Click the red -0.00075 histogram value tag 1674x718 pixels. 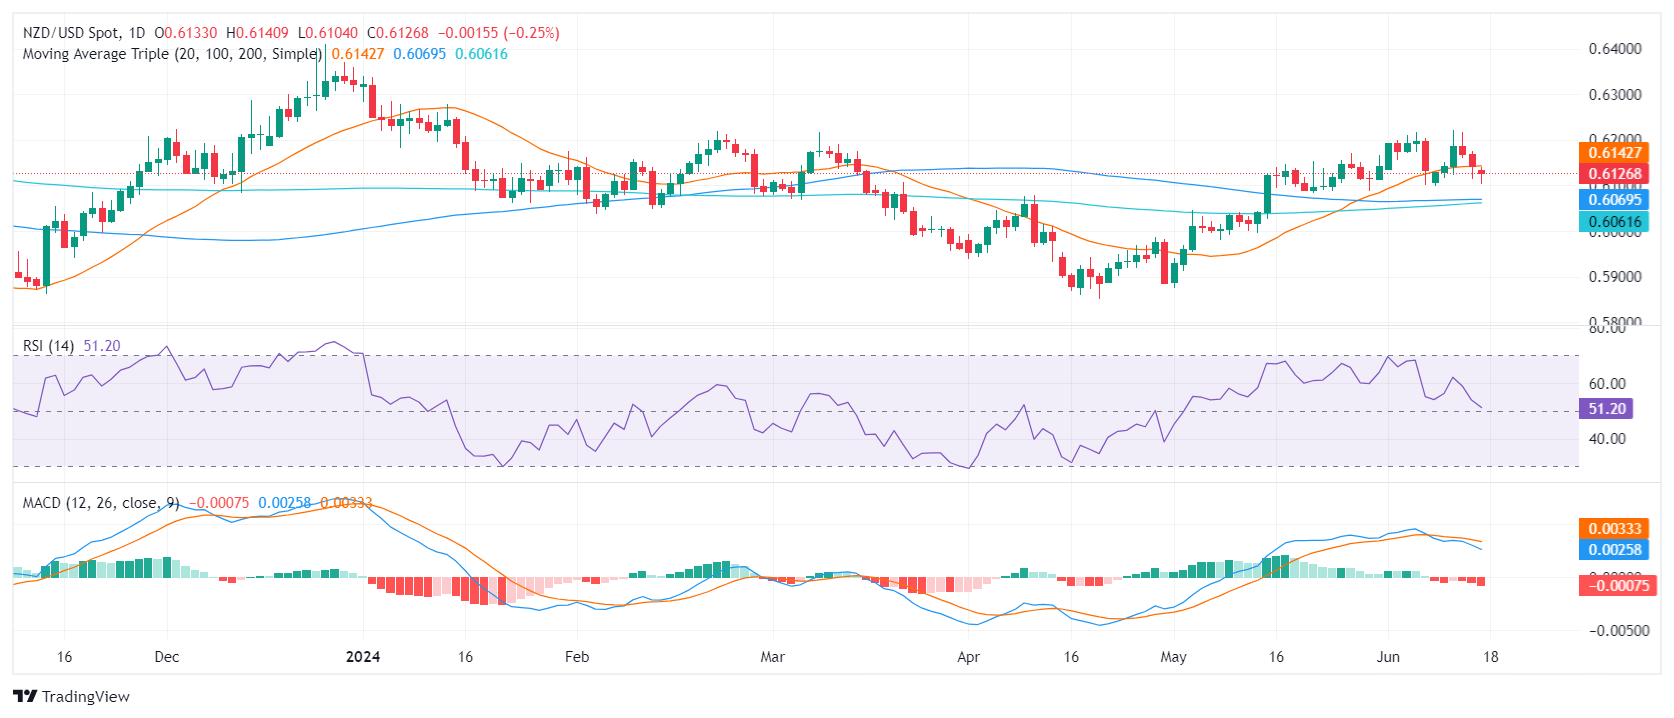(1614, 586)
